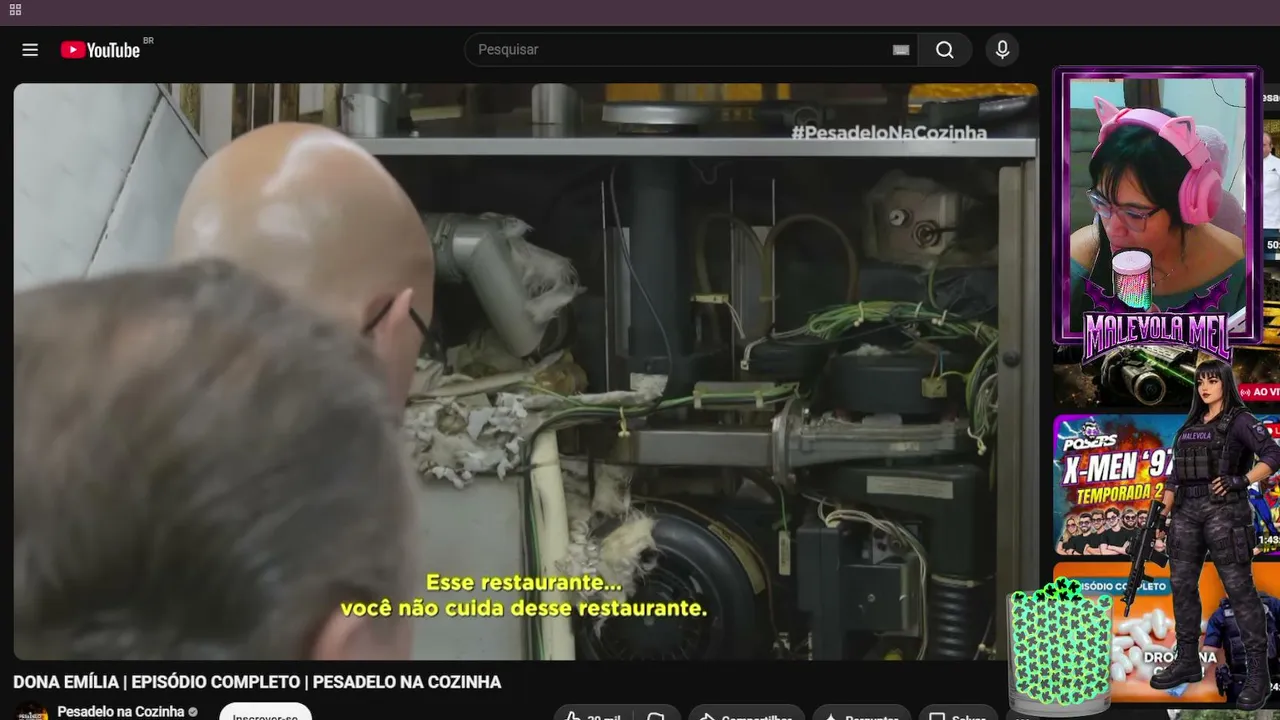Open the YouTube guide hamburger menu

(30, 50)
